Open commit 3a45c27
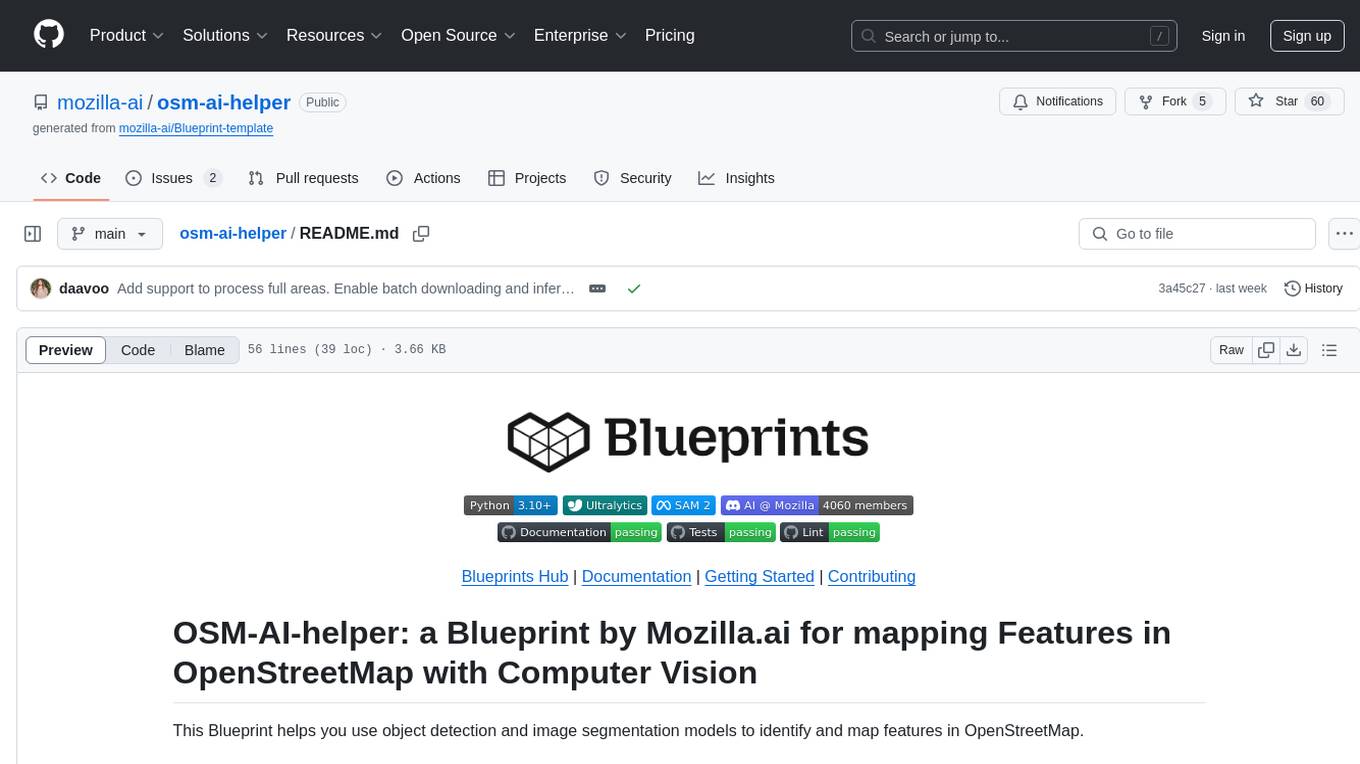 [x=1181, y=288]
